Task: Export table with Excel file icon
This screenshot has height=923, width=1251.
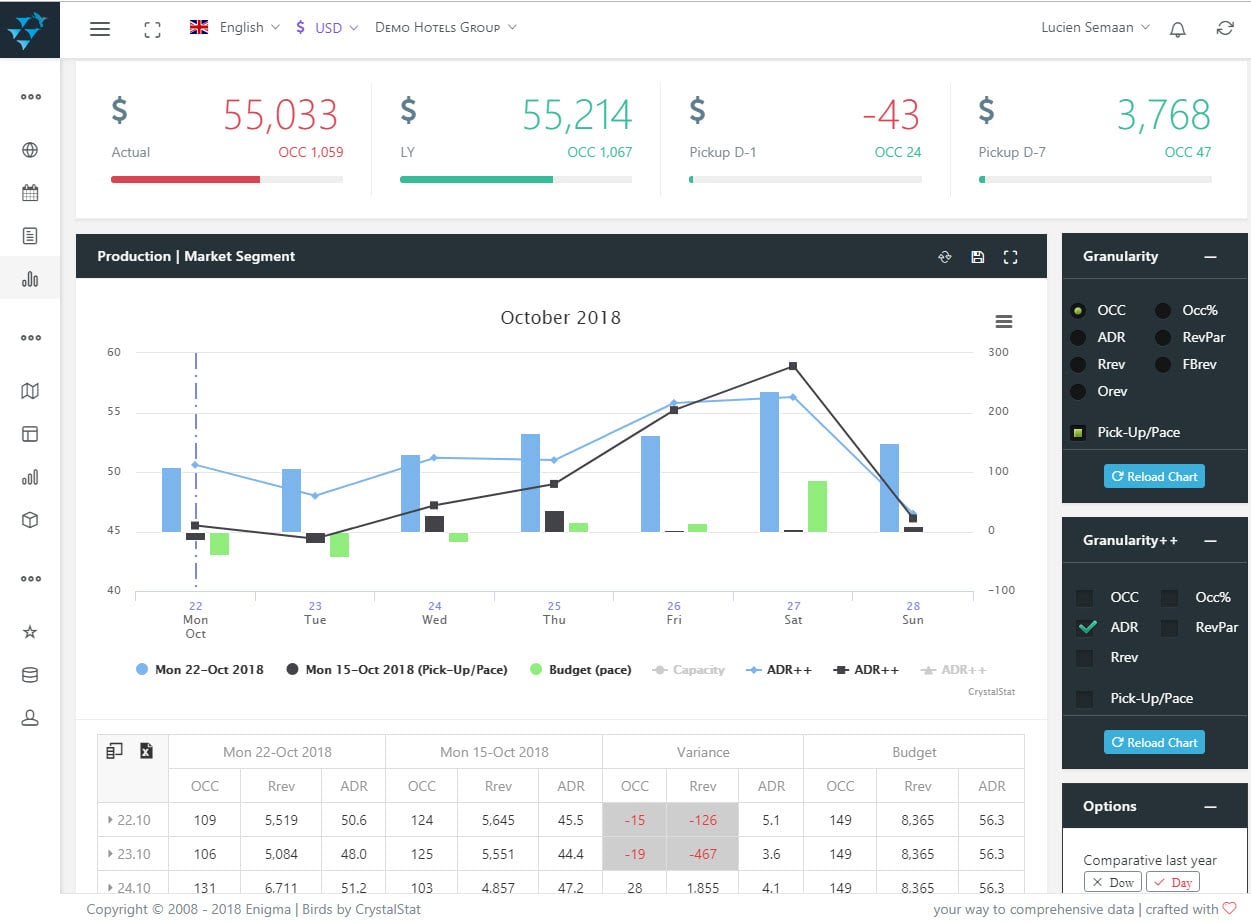Action: [146, 751]
